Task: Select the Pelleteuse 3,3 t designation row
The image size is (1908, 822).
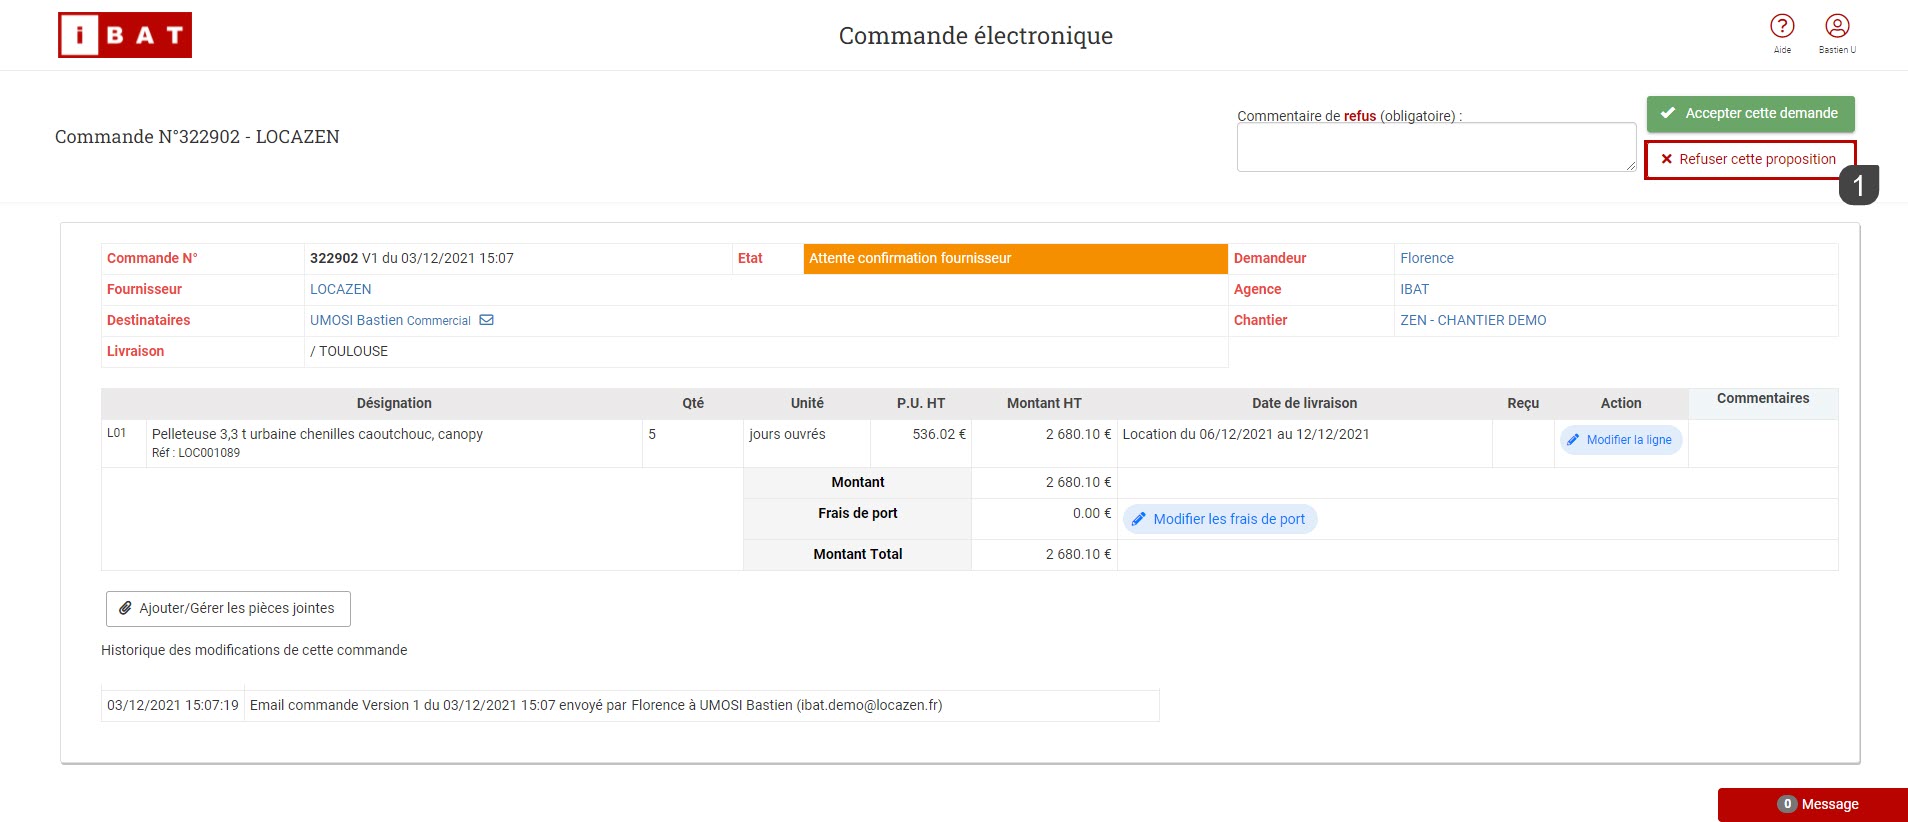Action: [317, 434]
